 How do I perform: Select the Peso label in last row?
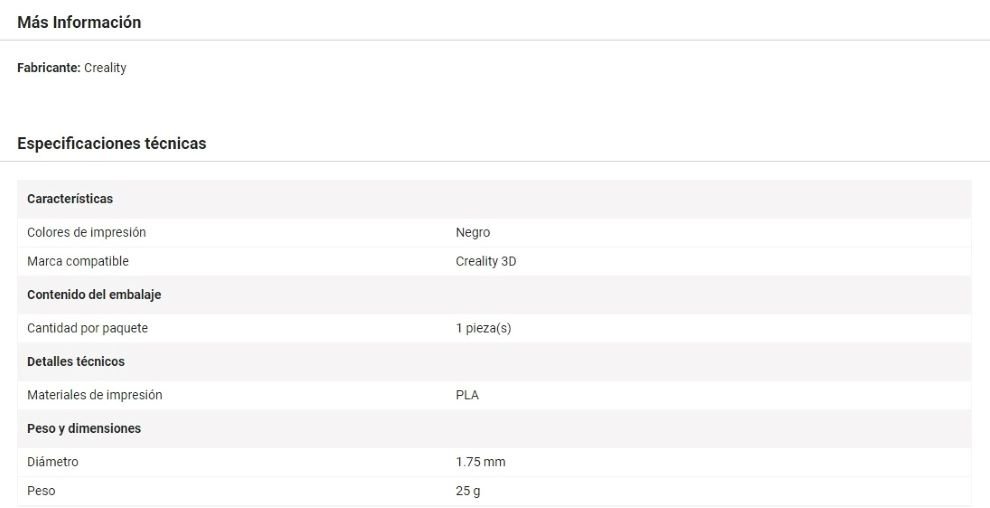[x=42, y=491]
